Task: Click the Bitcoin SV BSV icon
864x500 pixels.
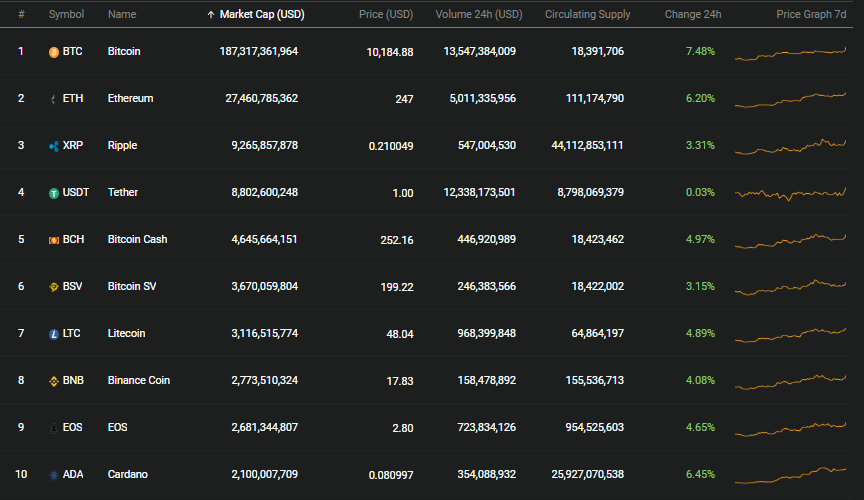Action: point(53,287)
